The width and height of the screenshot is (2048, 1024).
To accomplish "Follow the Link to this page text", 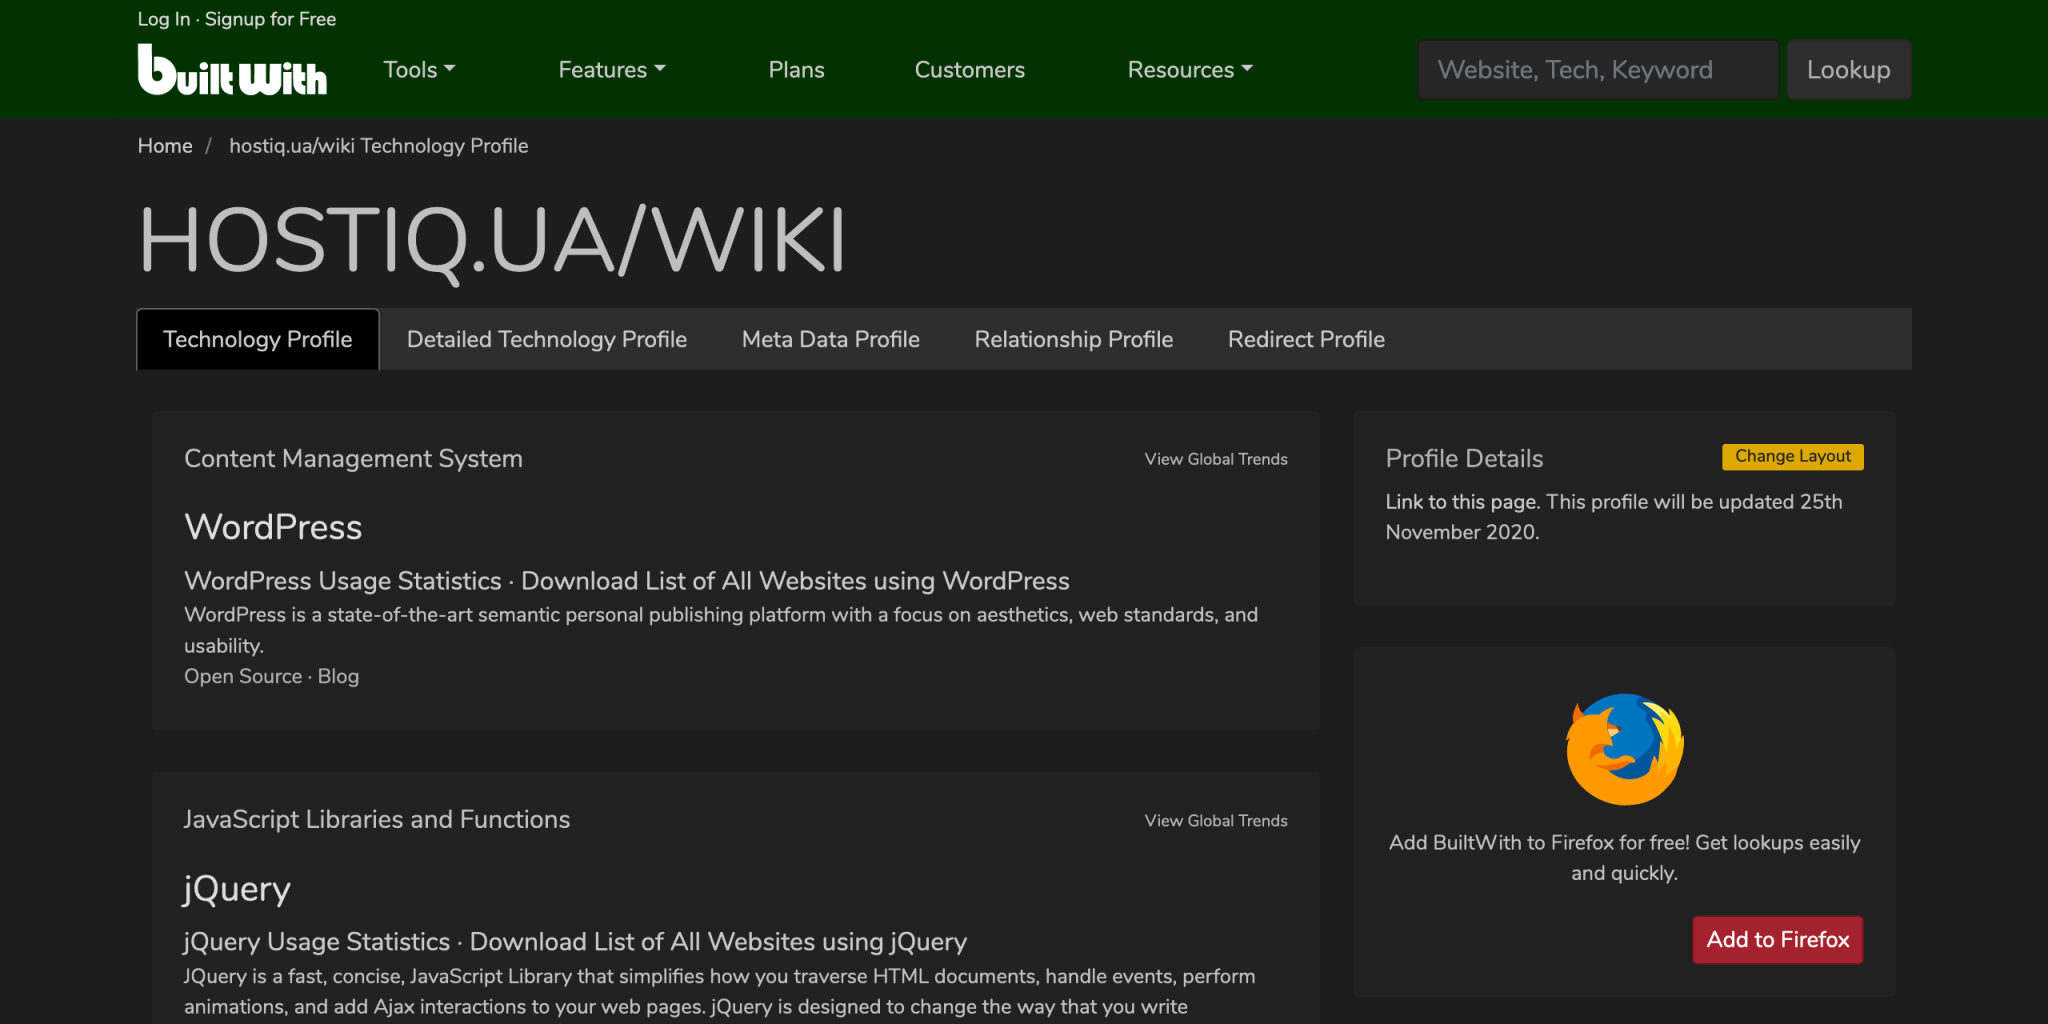I will (1460, 501).
